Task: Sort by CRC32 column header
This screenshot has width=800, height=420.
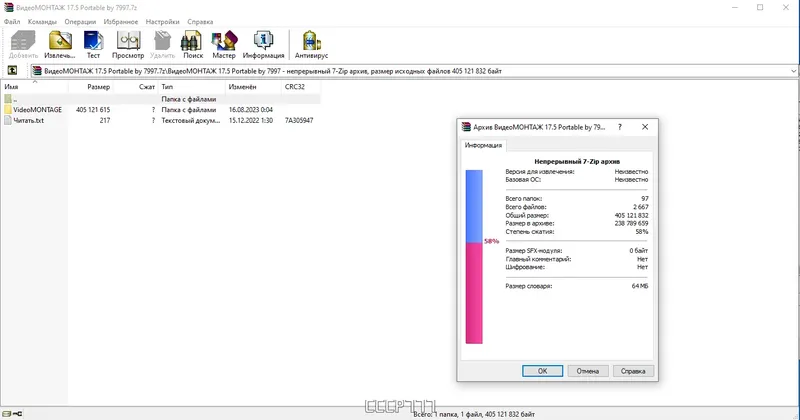Action: pos(301,87)
